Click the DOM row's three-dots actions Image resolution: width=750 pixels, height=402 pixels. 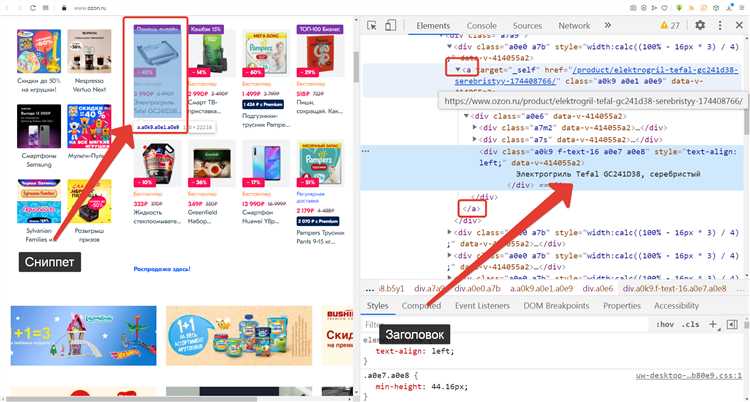coord(366,151)
